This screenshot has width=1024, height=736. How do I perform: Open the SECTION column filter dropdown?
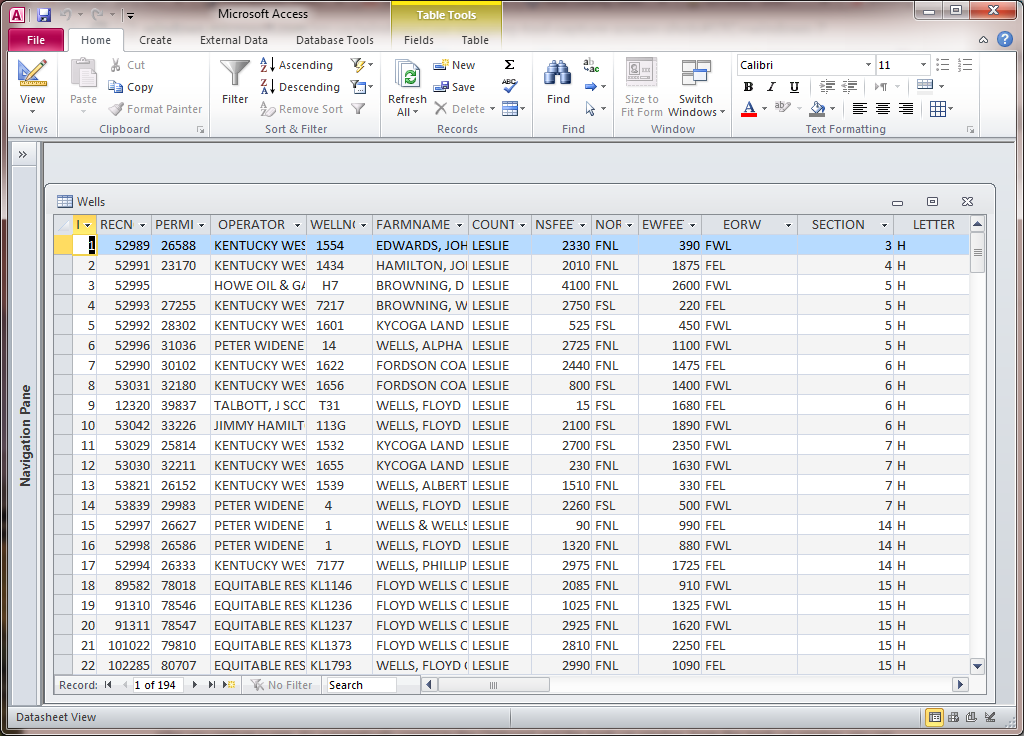click(884, 225)
